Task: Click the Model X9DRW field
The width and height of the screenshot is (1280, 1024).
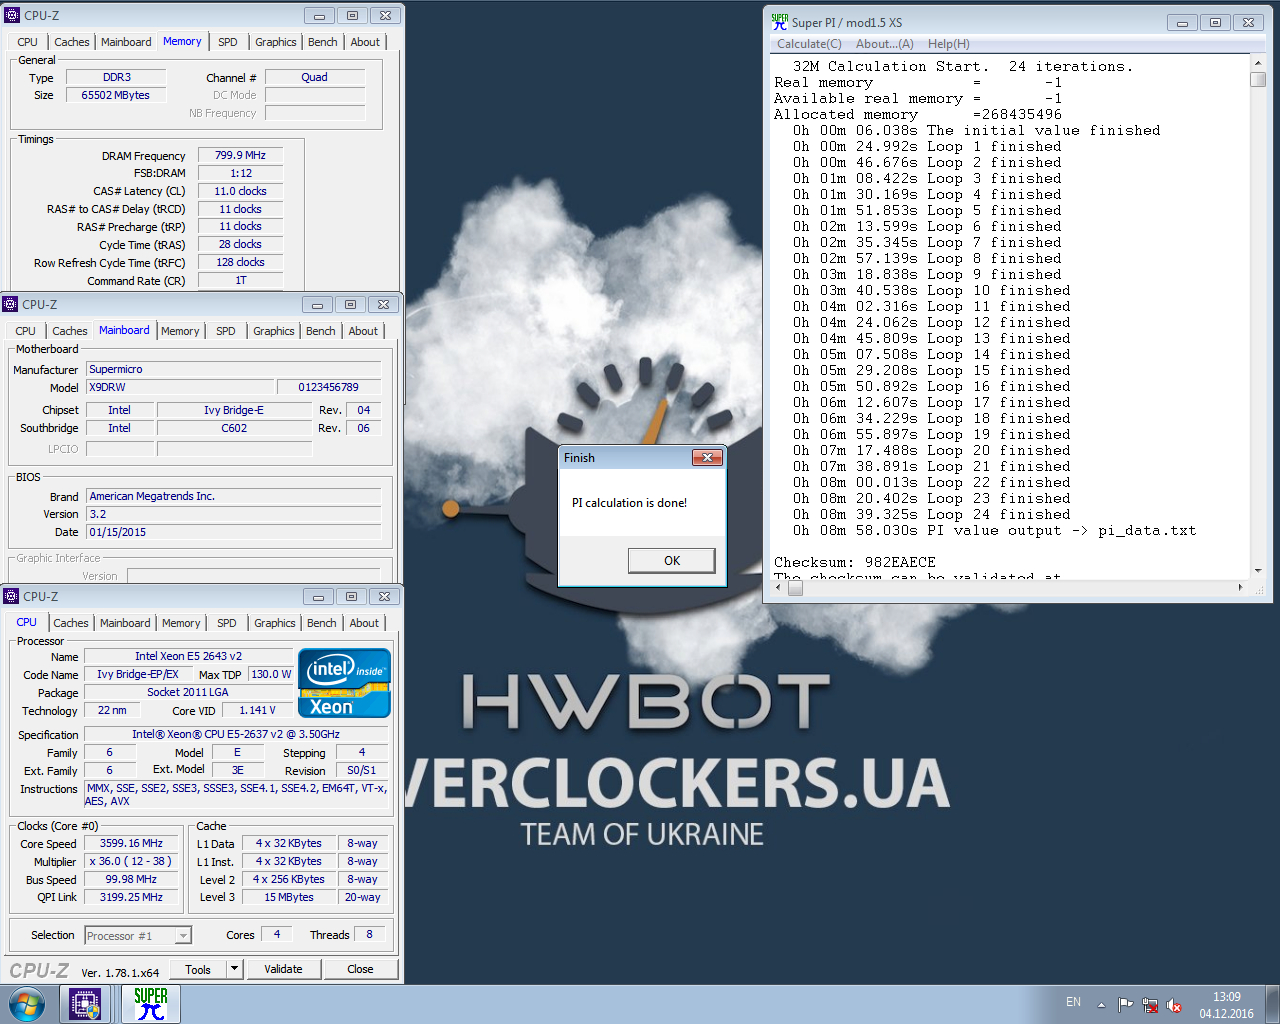Action: tap(180, 387)
